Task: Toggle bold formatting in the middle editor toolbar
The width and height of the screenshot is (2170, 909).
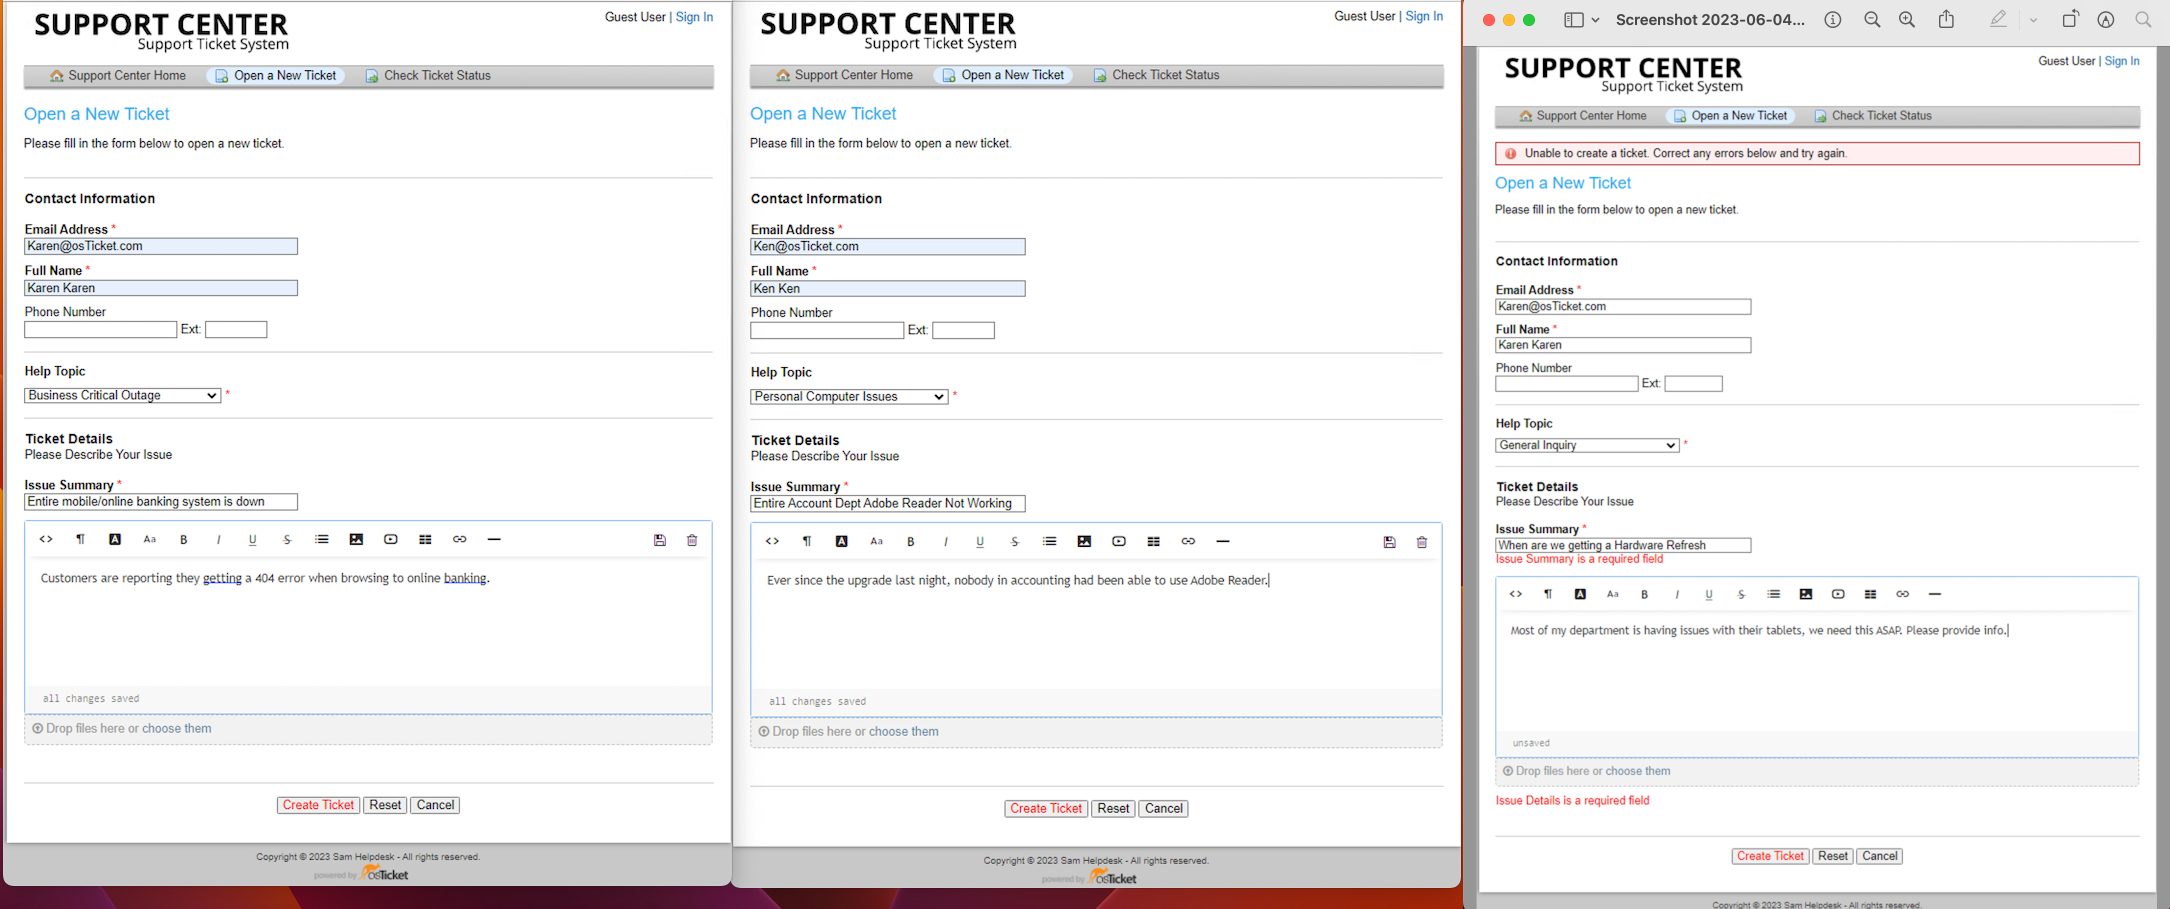Action: [910, 541]
